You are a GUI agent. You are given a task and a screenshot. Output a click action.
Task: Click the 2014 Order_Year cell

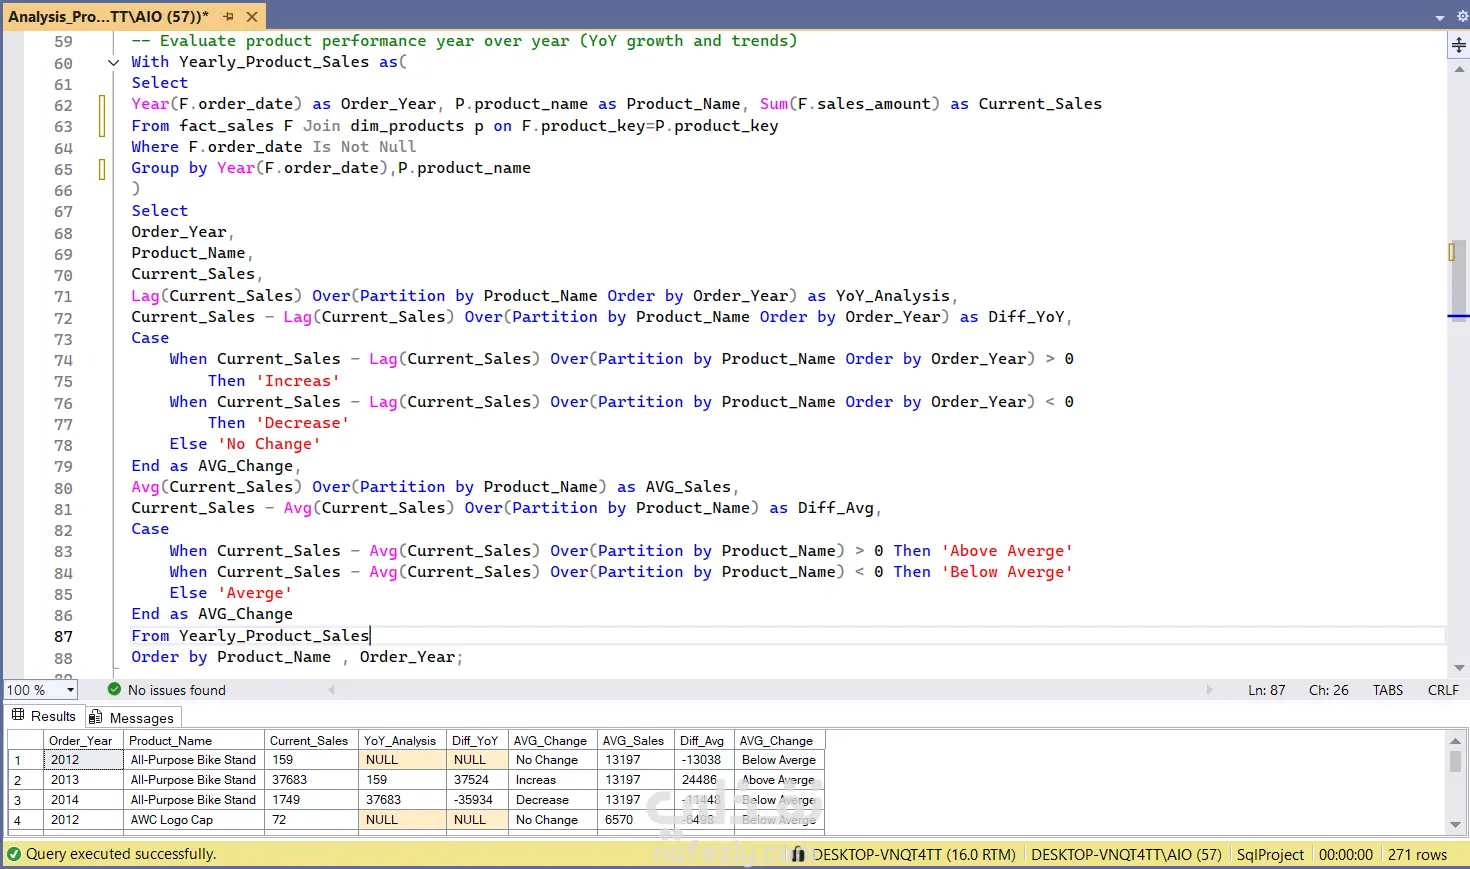84,800
